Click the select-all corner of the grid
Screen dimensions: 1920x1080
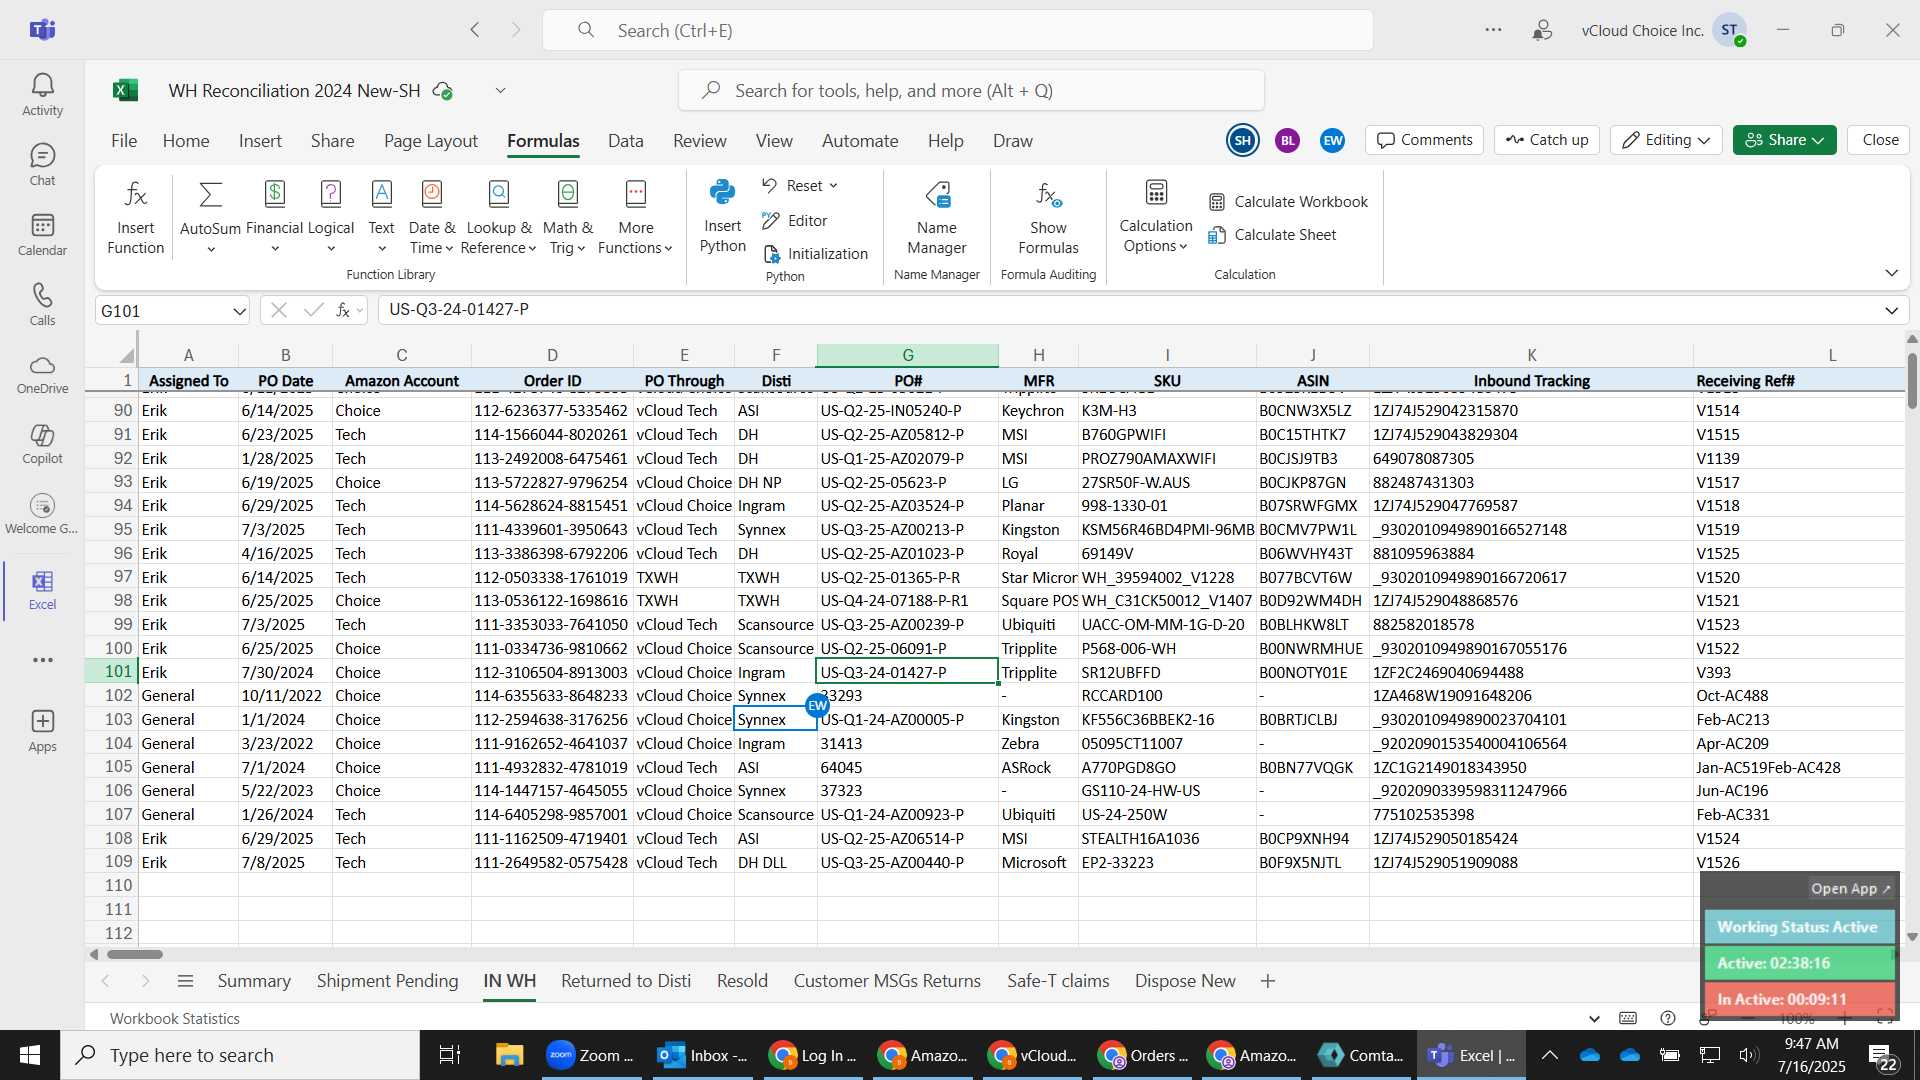pos(127,355)
